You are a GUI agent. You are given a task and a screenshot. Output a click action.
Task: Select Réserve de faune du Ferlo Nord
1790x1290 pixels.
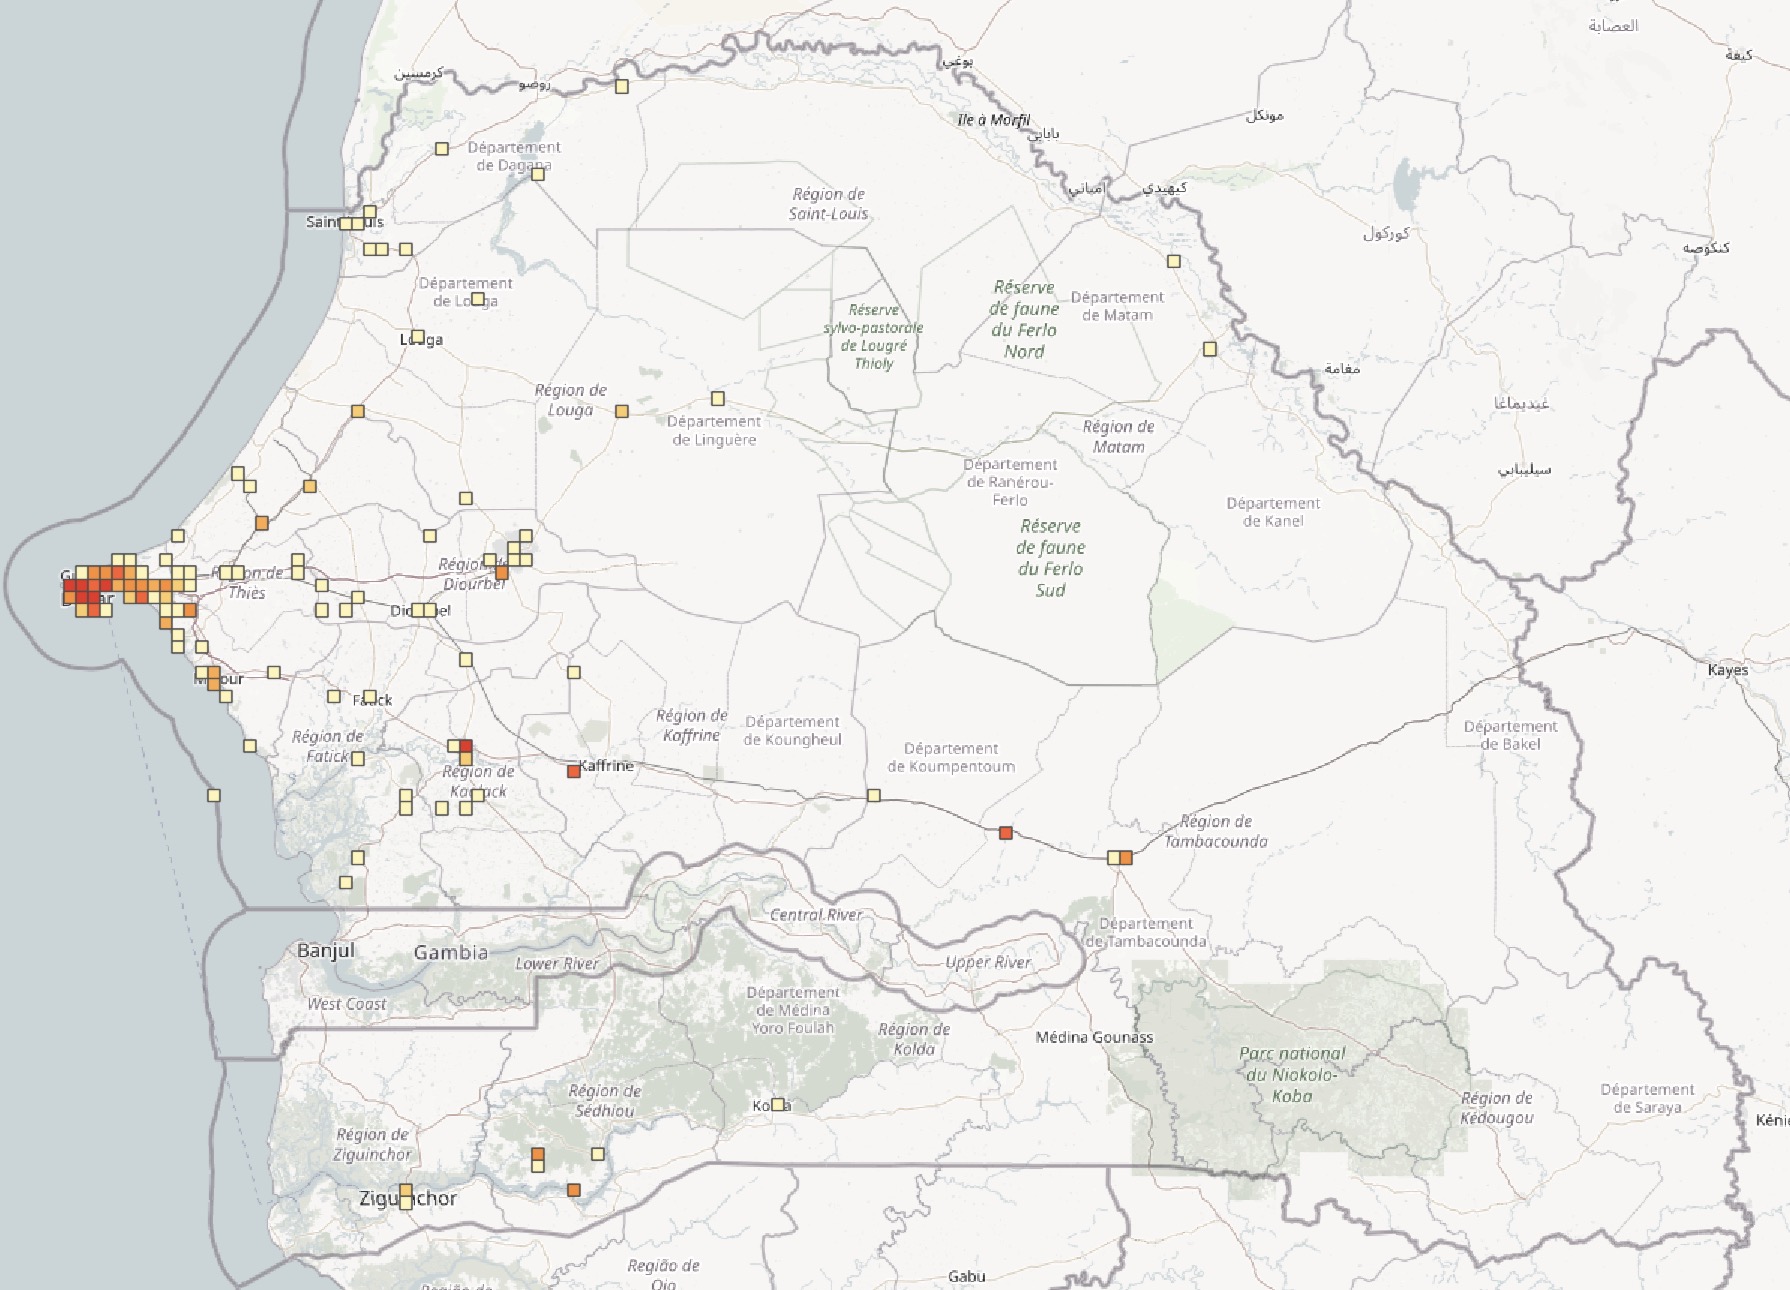click(x=1024, y=319)
